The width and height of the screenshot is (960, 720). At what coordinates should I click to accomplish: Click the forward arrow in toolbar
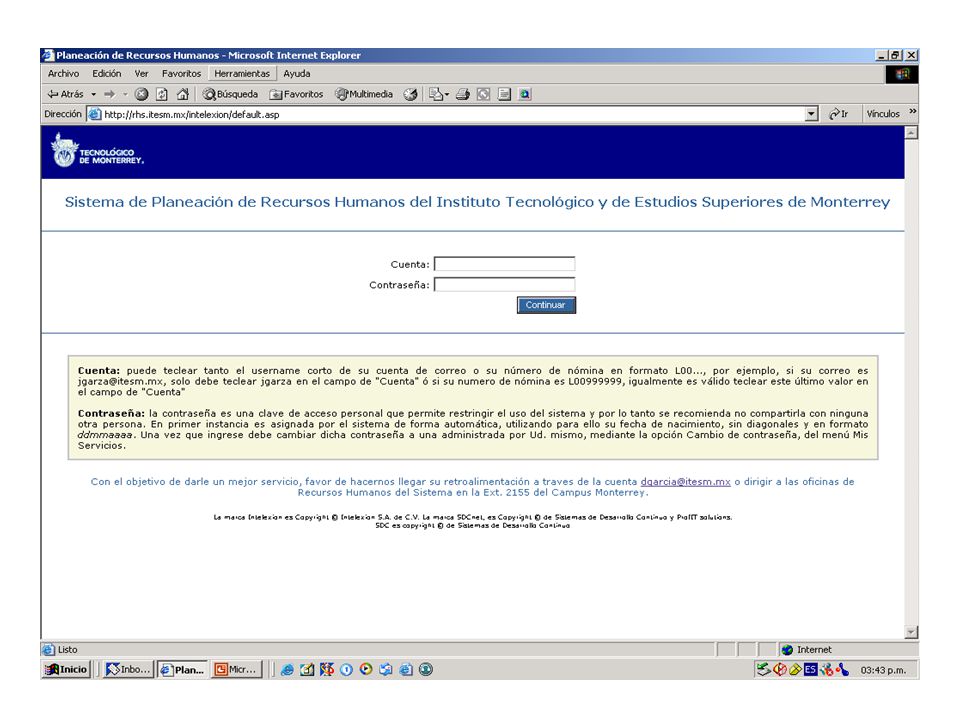pos(110,94)
